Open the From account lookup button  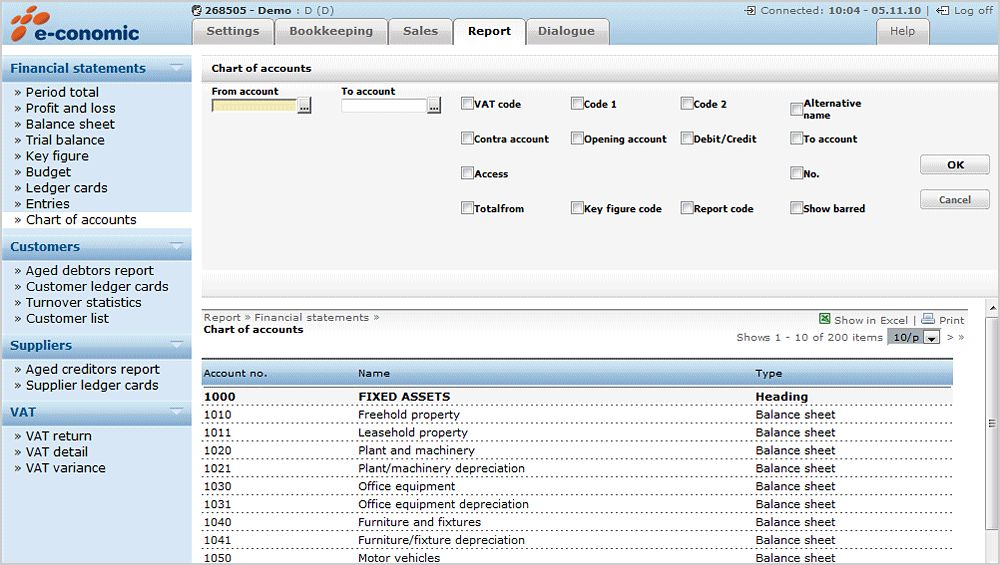304,106
